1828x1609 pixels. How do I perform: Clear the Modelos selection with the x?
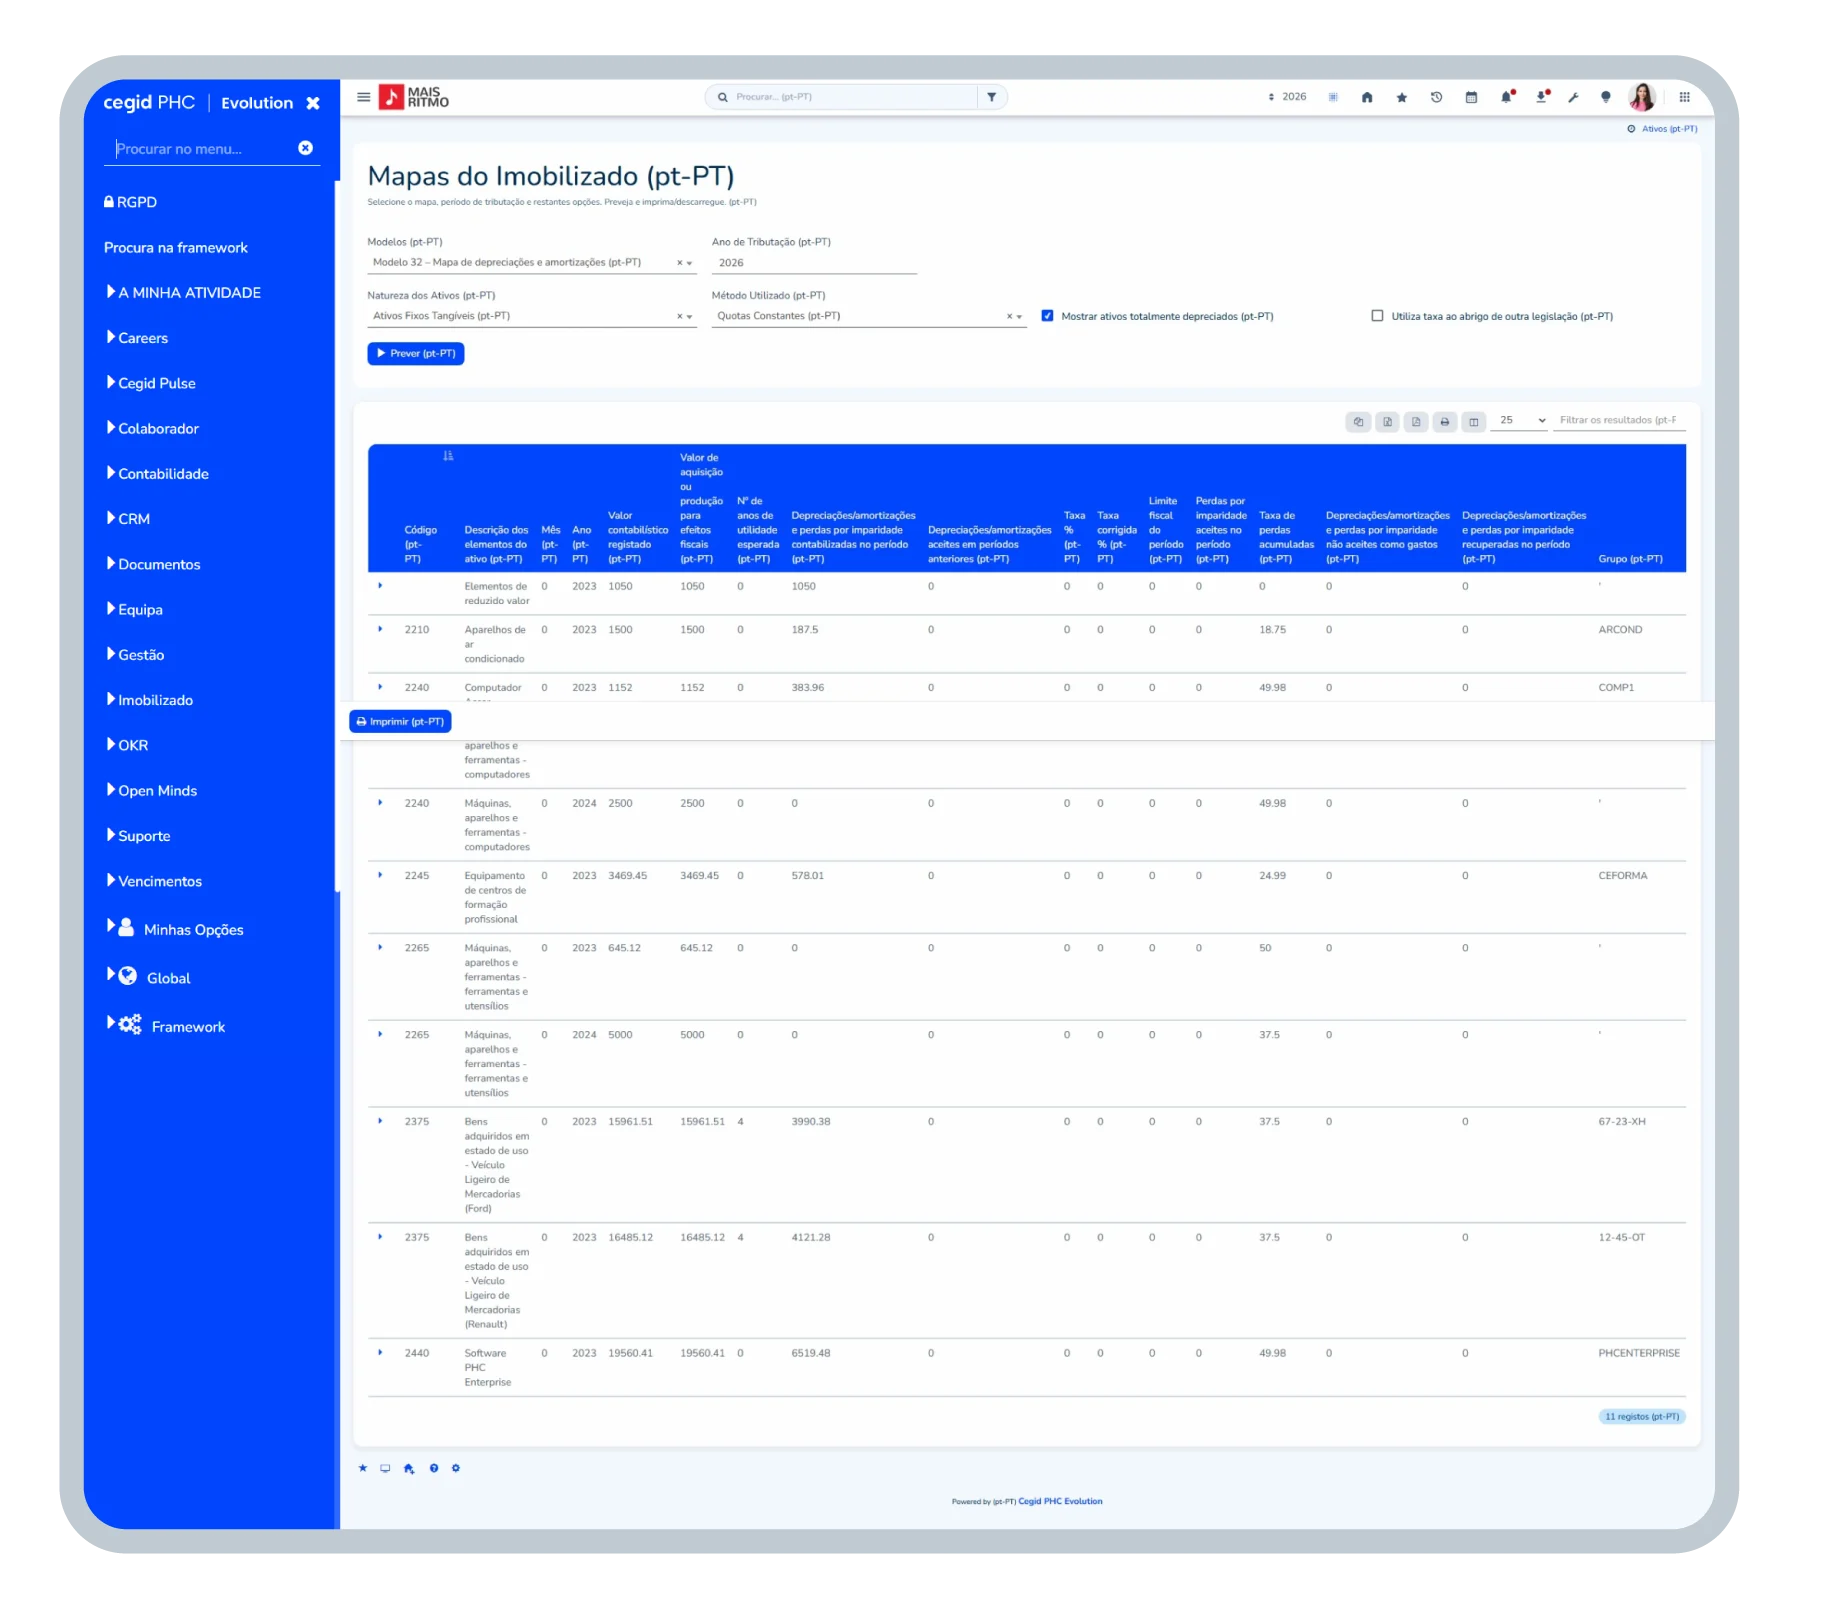pos(679,263)
